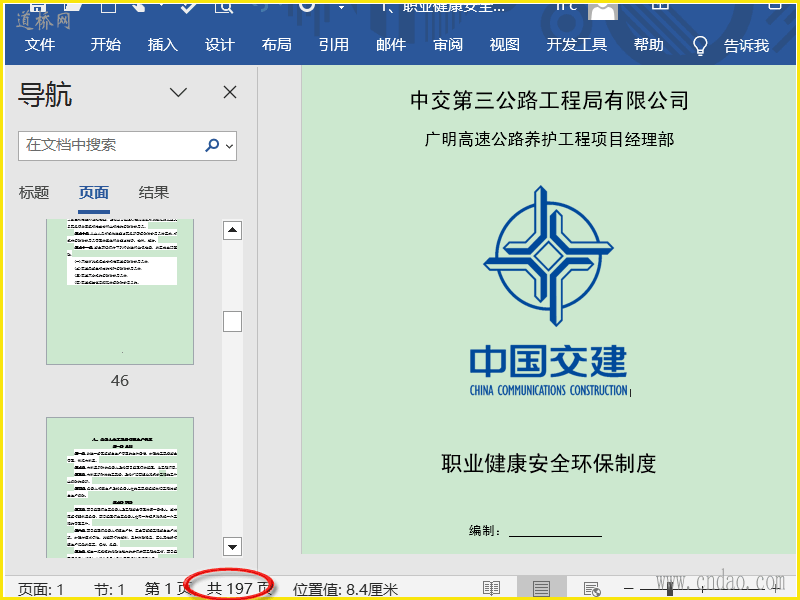The height and width of the screenshot is (600, 800).
Task: Click heading 职业健康安全环保制度
Action: click(548, 463)
